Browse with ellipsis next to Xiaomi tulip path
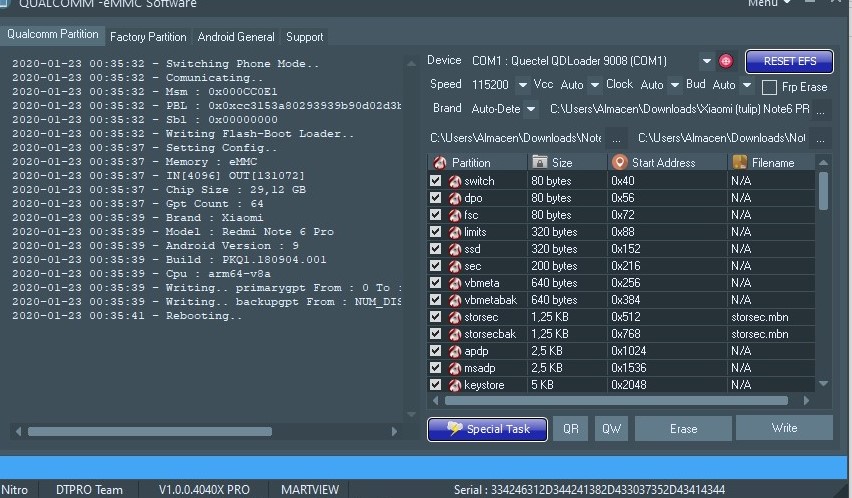This screenshot has height=498, width=852. 820,110
